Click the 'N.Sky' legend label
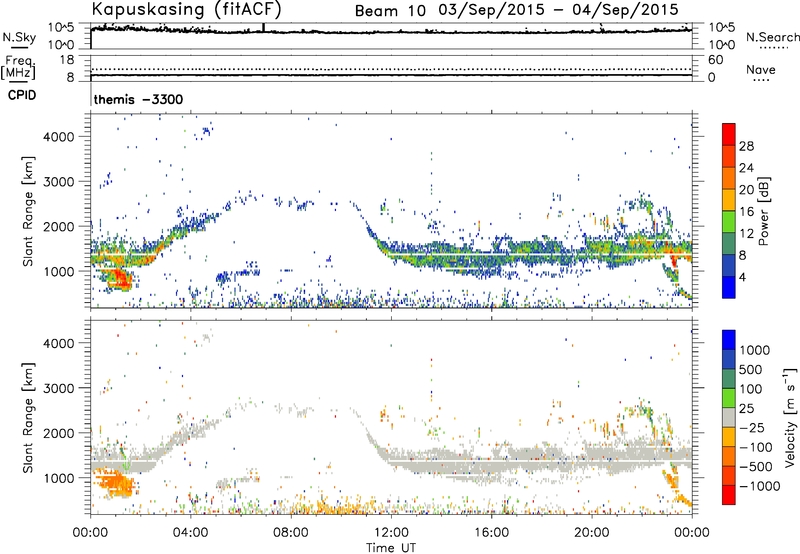Image resolution: width=800 pixels, height=554 pixels. [x=19, y=37]
